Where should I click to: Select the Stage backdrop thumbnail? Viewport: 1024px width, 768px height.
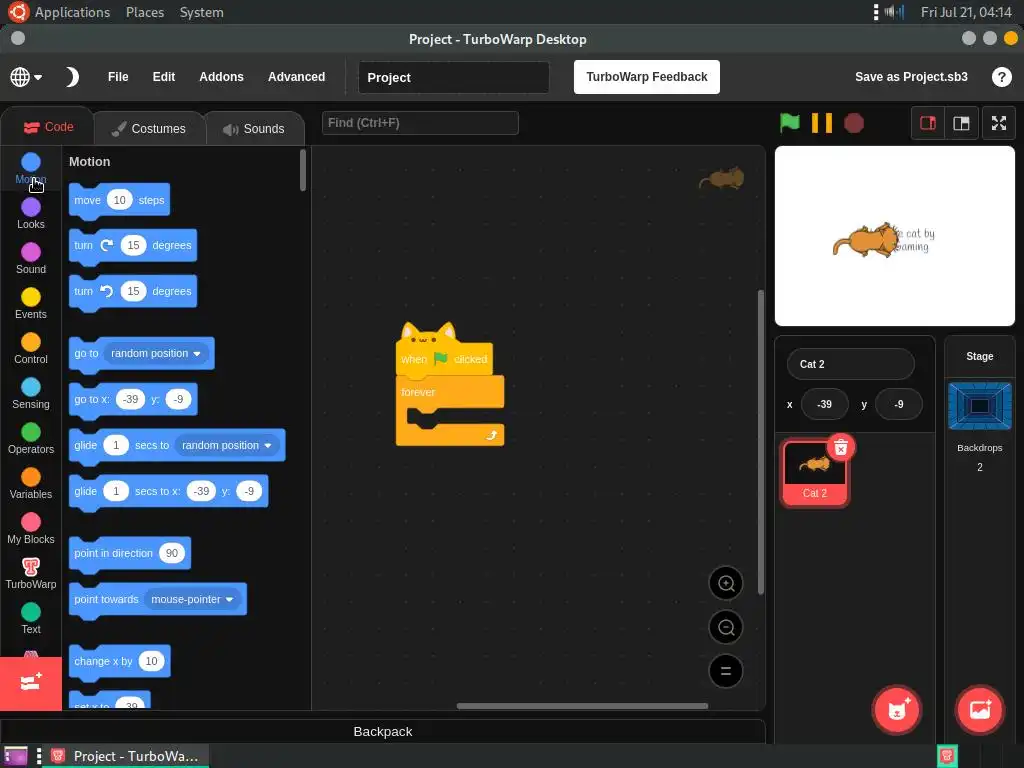[x=980, y=406]
